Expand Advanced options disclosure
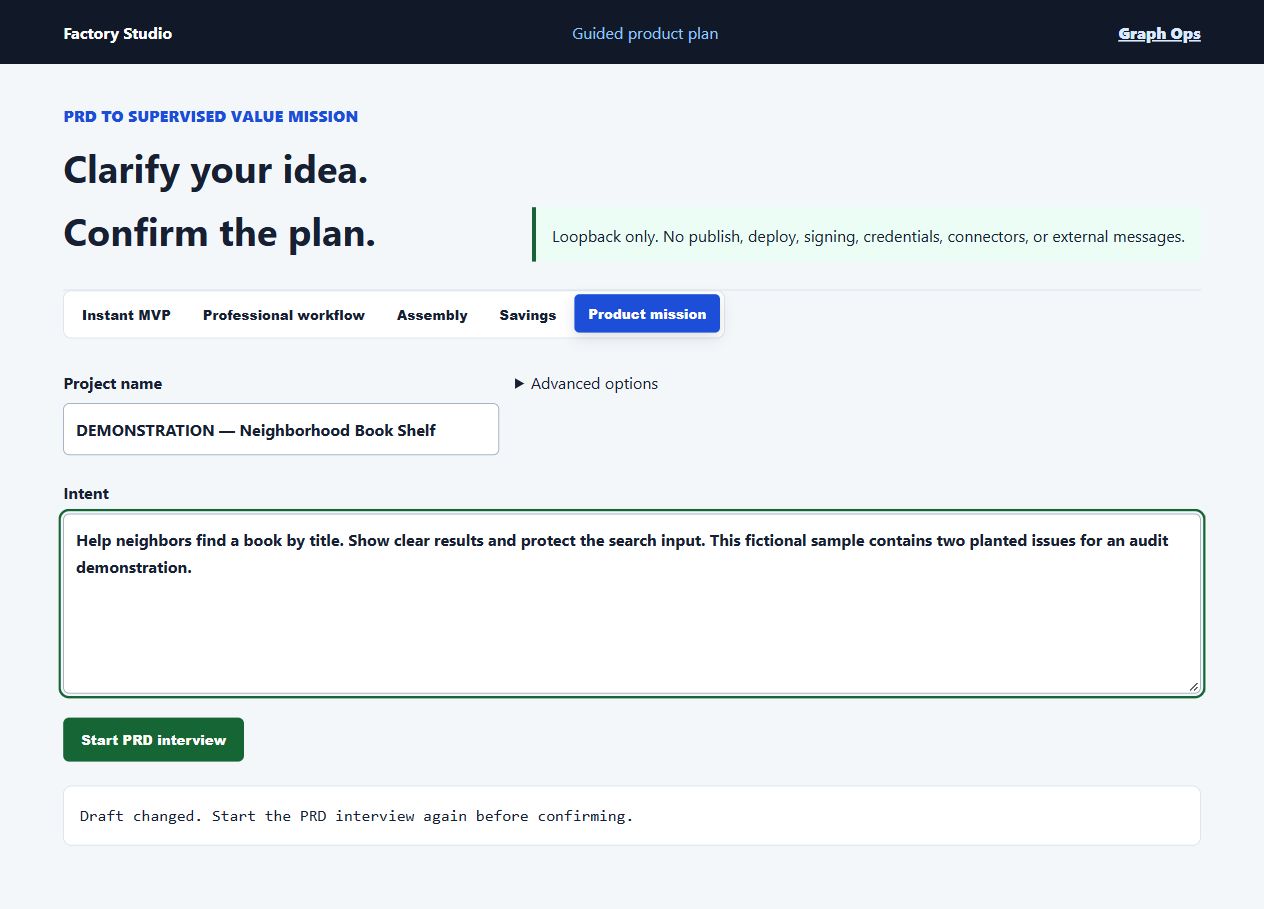 (587, 383)
